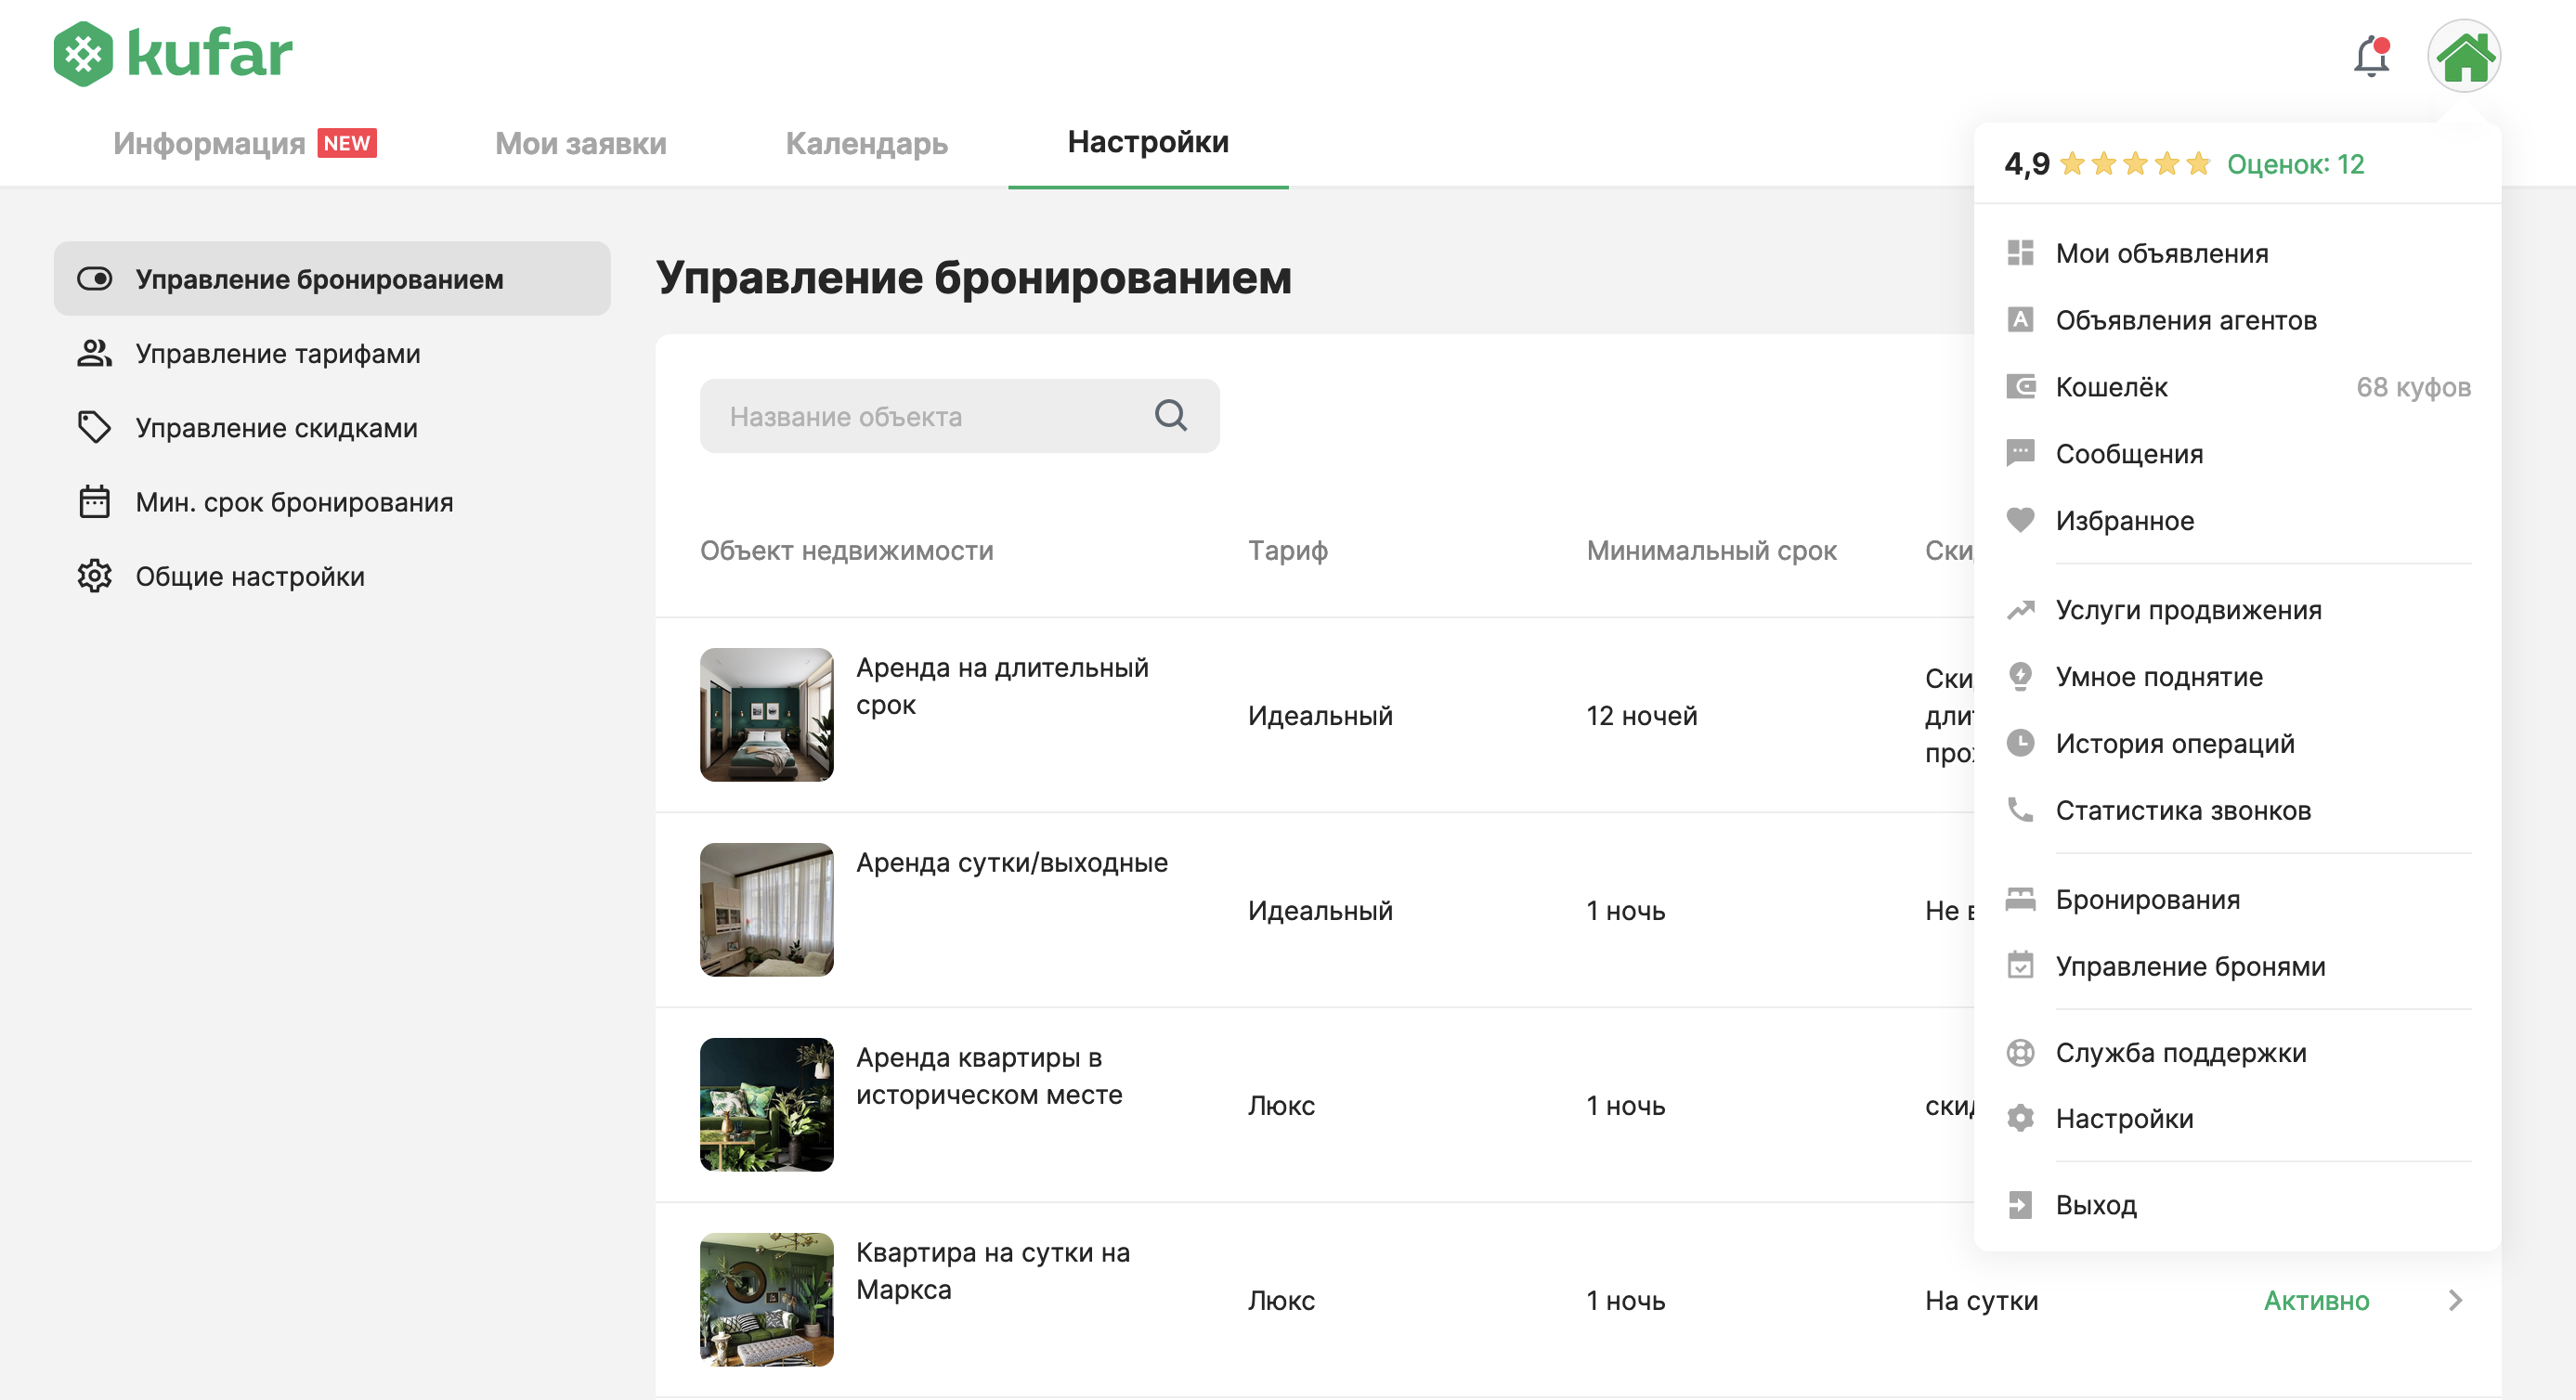Click the toggle icon beside Управление бронированием

[95, 278]
